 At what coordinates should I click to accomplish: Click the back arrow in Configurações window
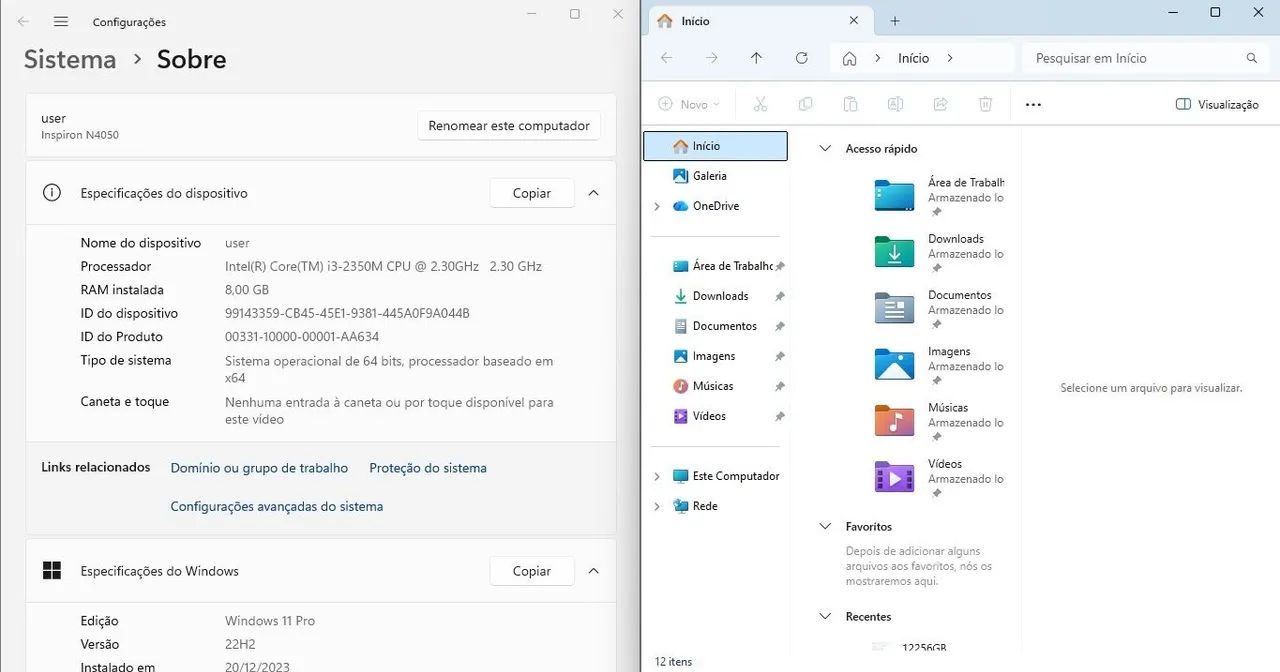point(23,21)
